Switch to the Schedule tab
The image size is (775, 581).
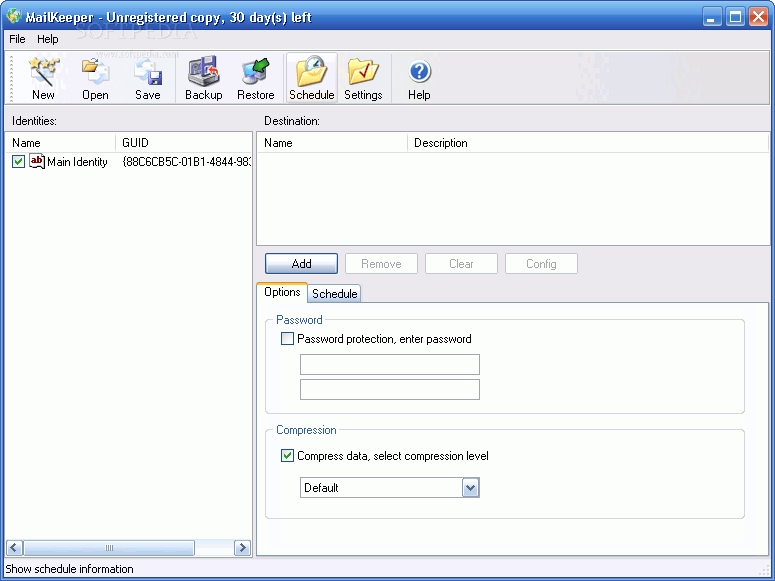335,294
